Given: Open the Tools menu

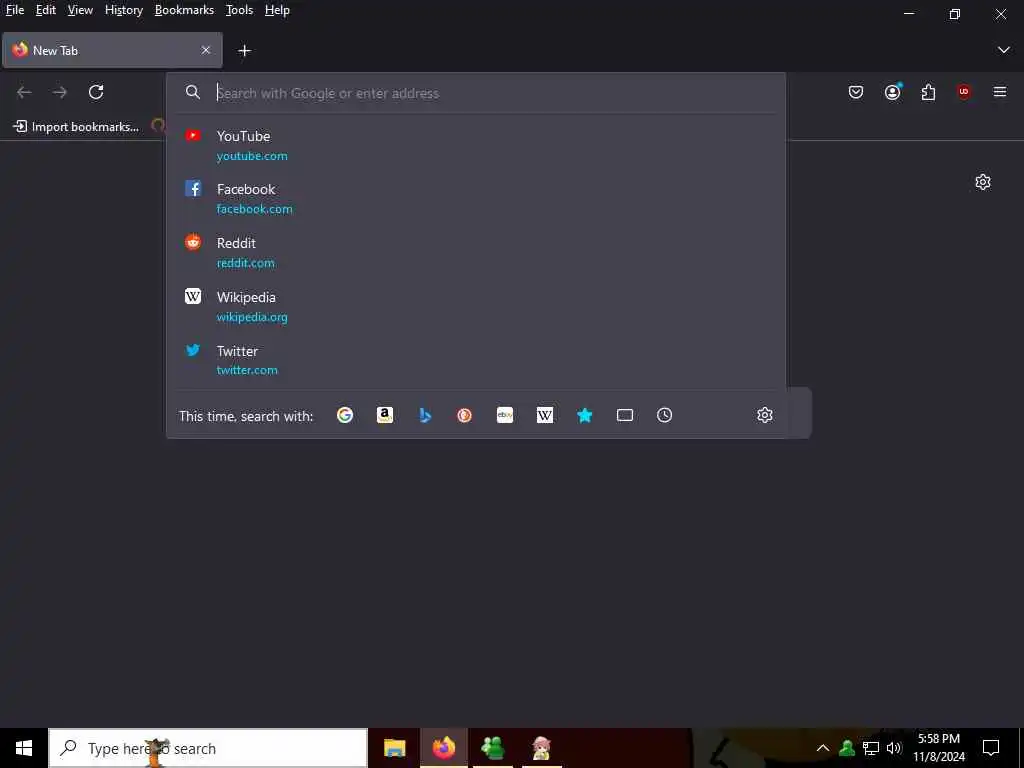Looking at the screenshot, I should [240, 10].
